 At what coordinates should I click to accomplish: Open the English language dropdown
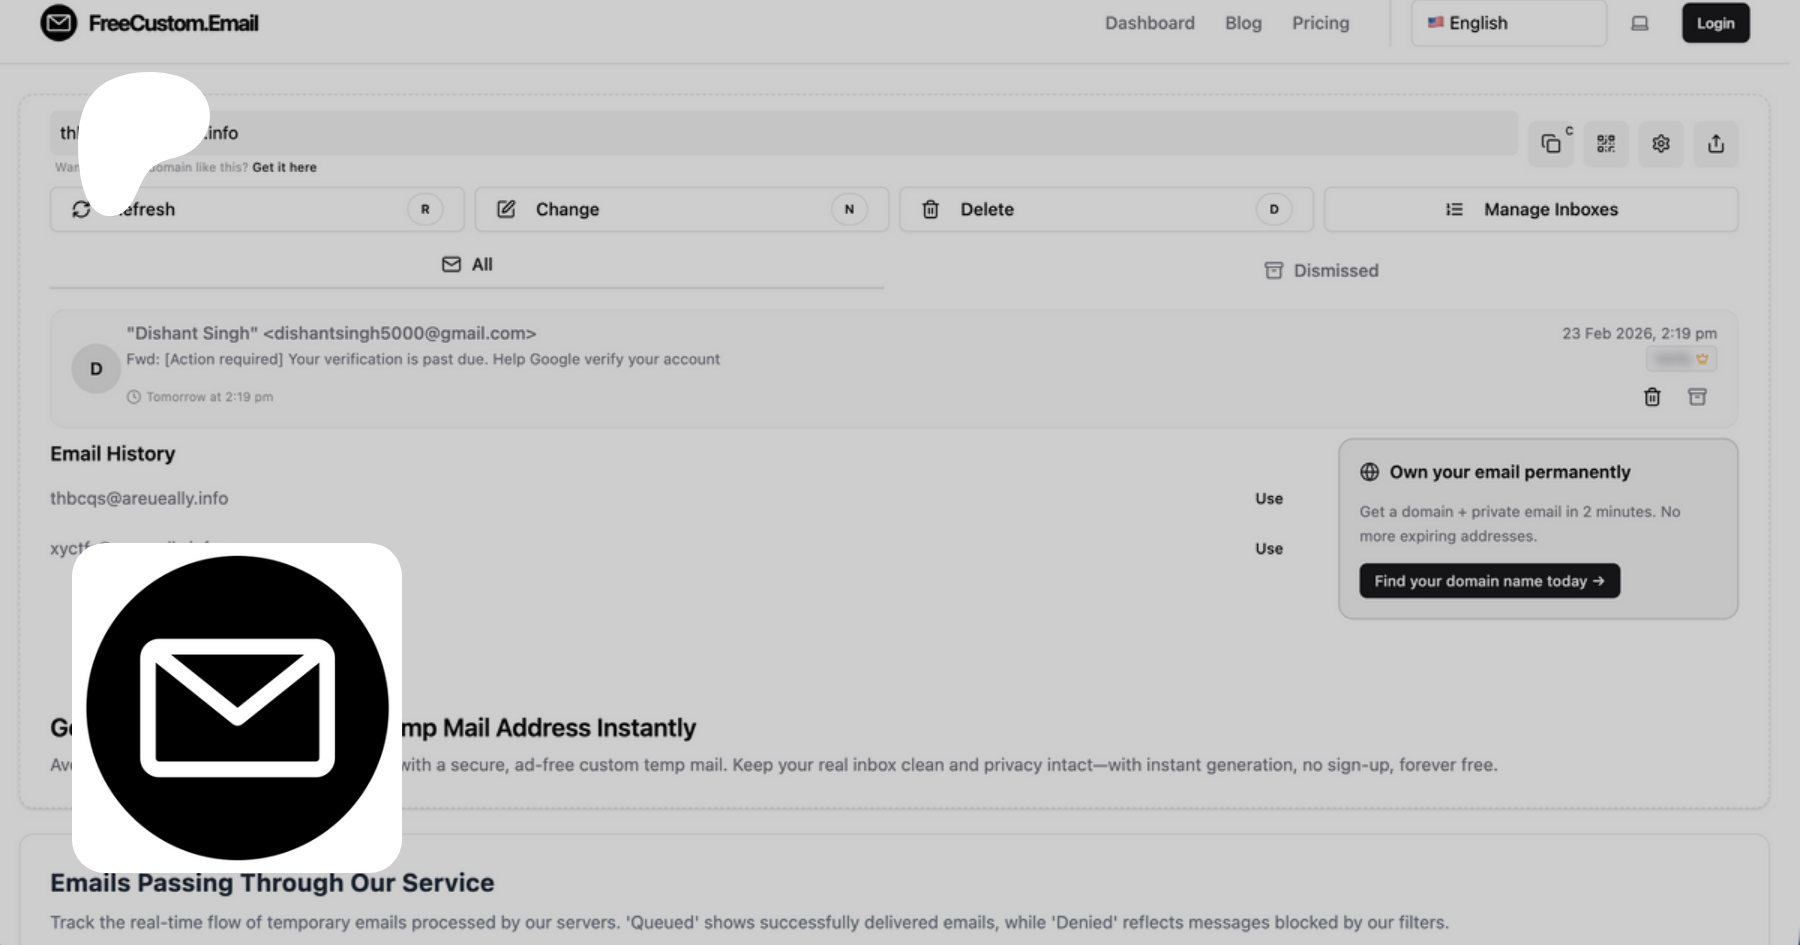pos(1508,23)
